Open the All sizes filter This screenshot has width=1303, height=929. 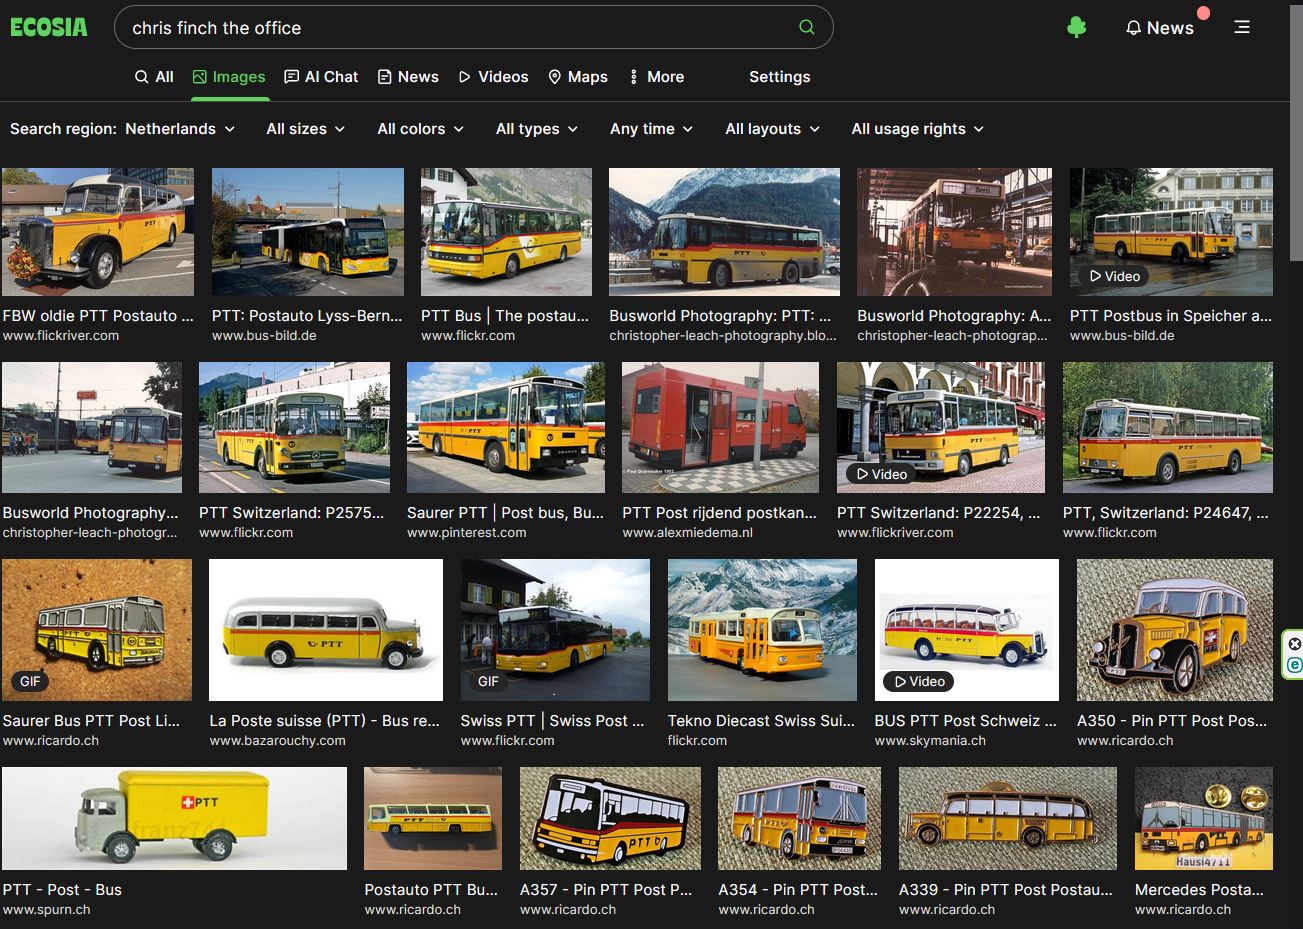(x=306, y=129)
